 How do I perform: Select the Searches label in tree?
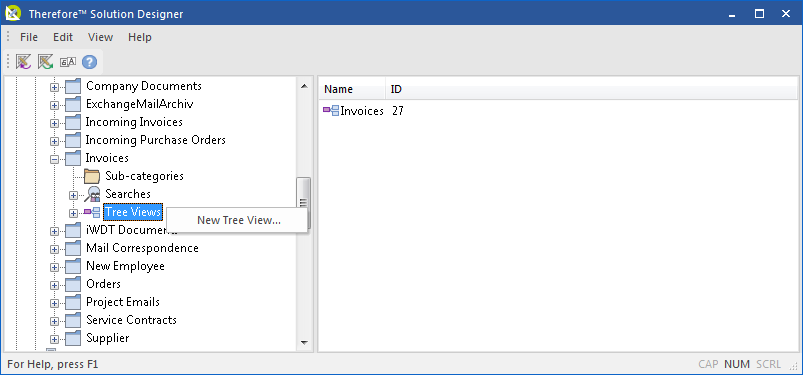point(128,194)
